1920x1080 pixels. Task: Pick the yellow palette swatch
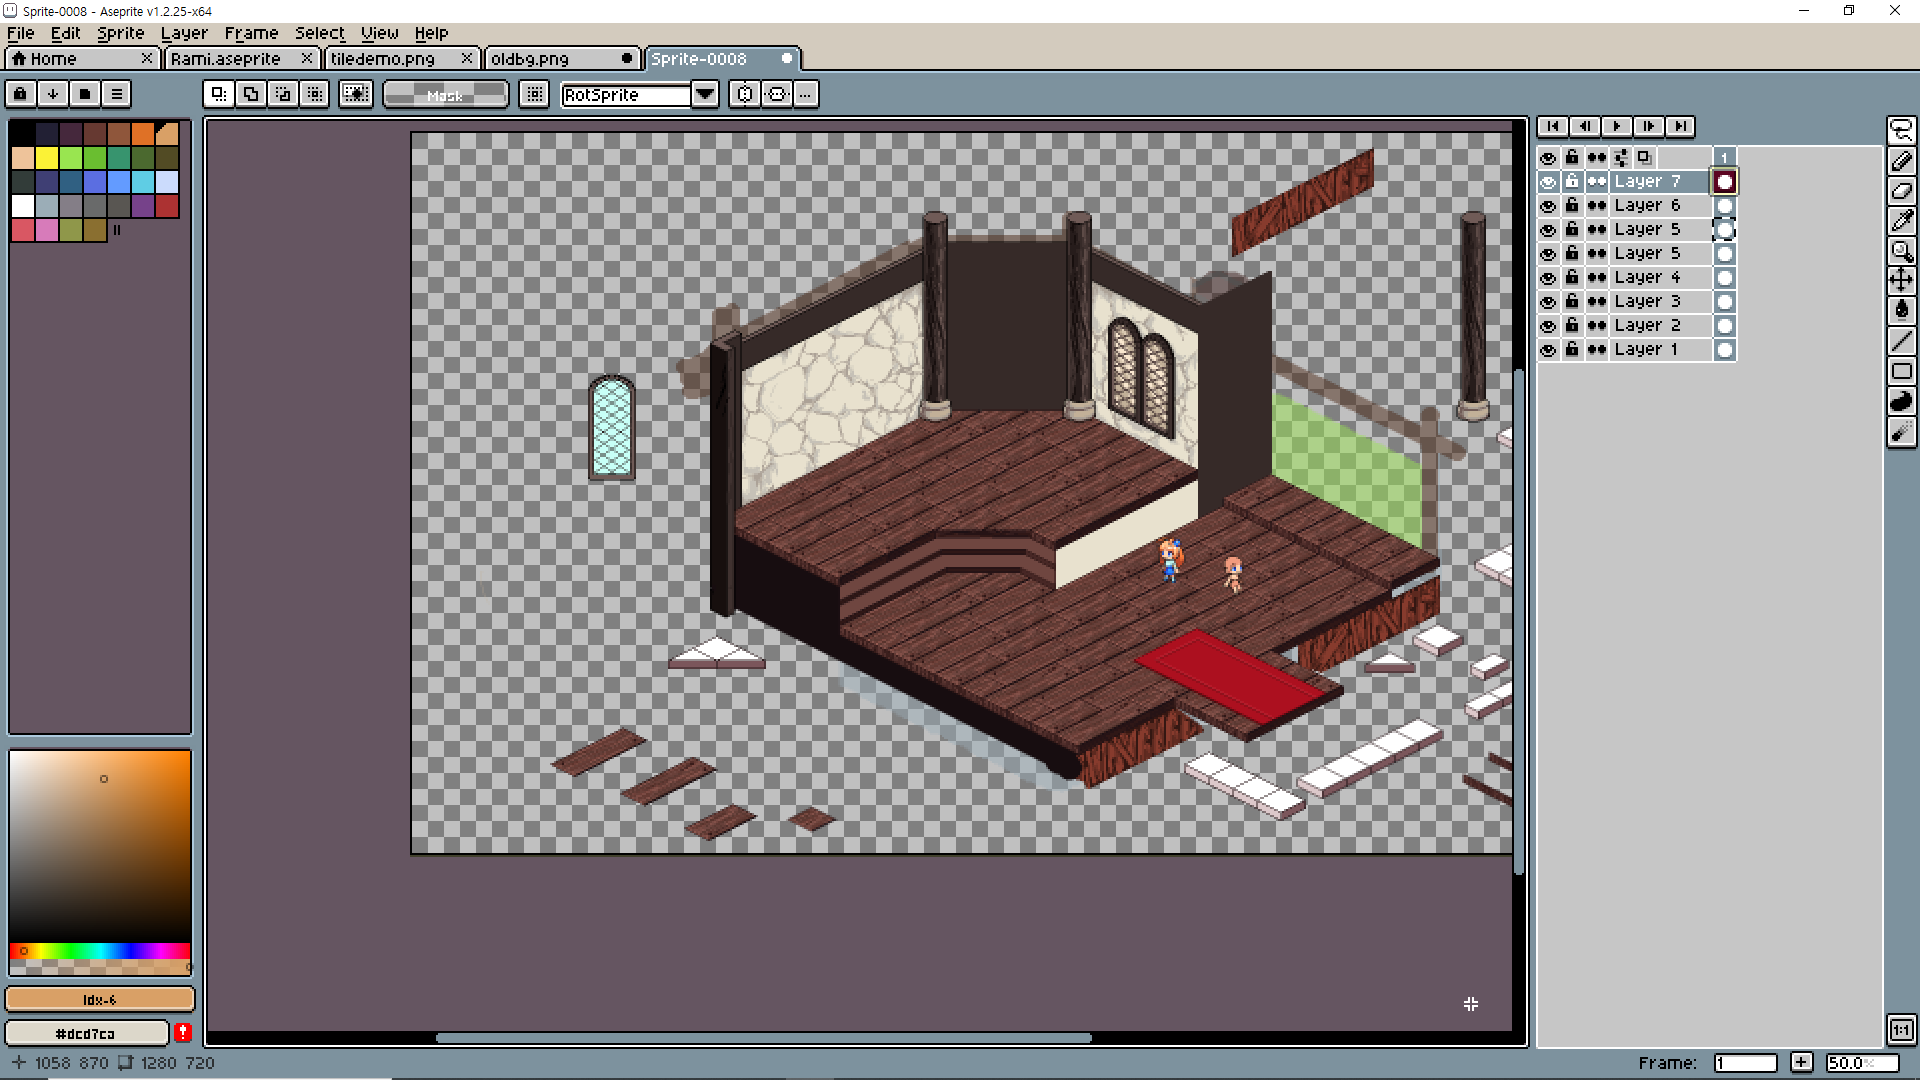(47, 158)
